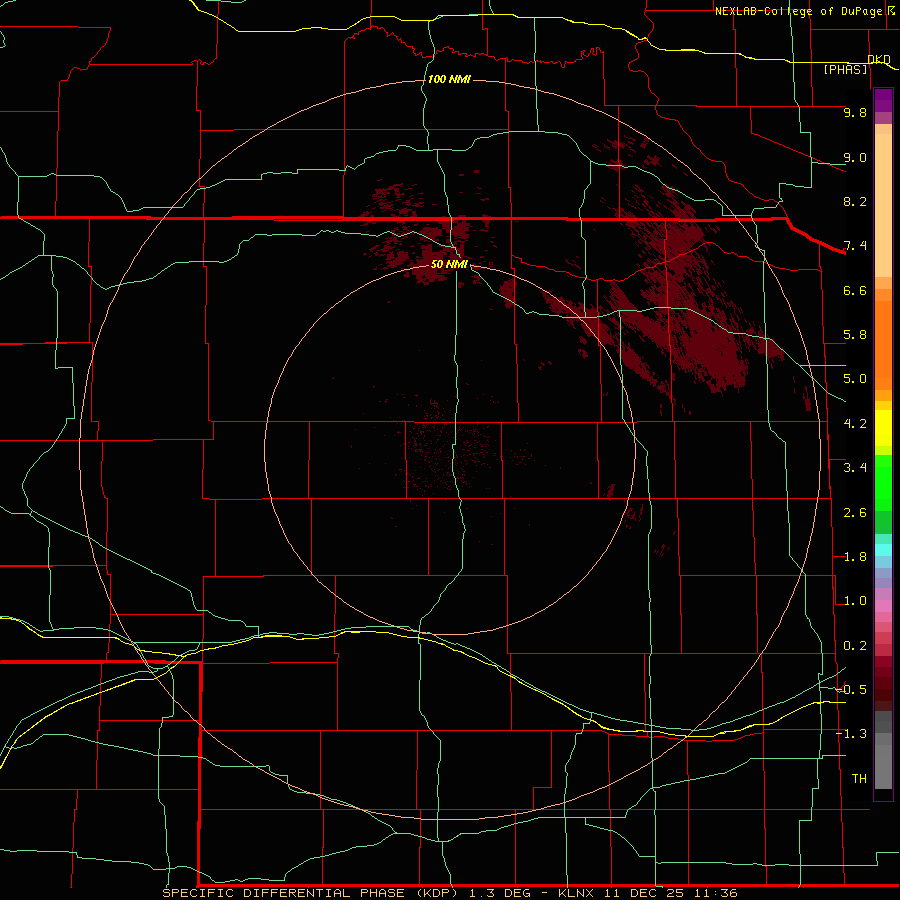Click the TH label on the legend
The width and height of the screenshot is (900, 900).
[x=859, y=779]
